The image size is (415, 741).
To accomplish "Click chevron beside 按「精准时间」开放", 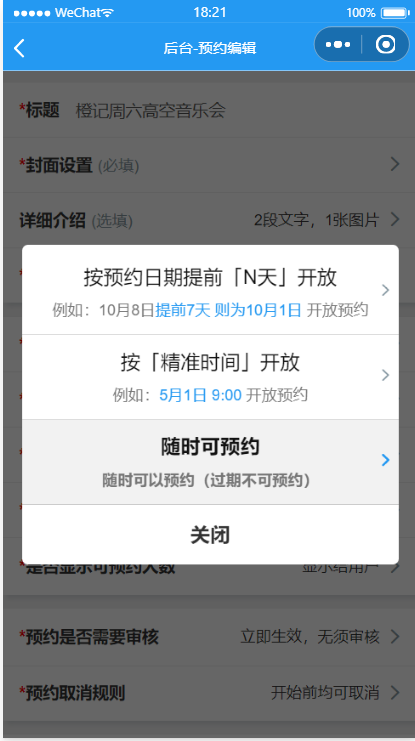I will (x=386, y=375).
